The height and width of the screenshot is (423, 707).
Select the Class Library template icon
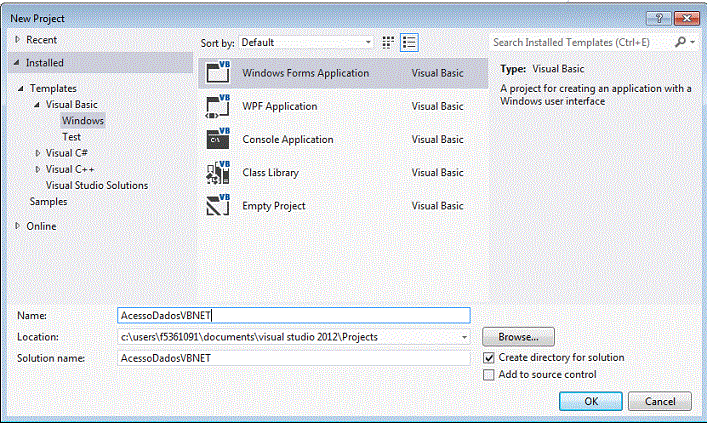(218, 172)
